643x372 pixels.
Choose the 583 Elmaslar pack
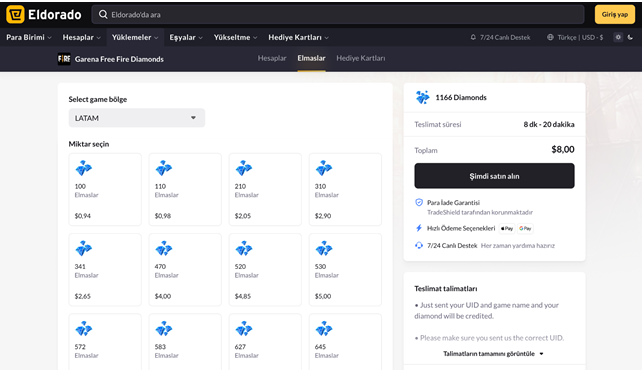point(185,342)
